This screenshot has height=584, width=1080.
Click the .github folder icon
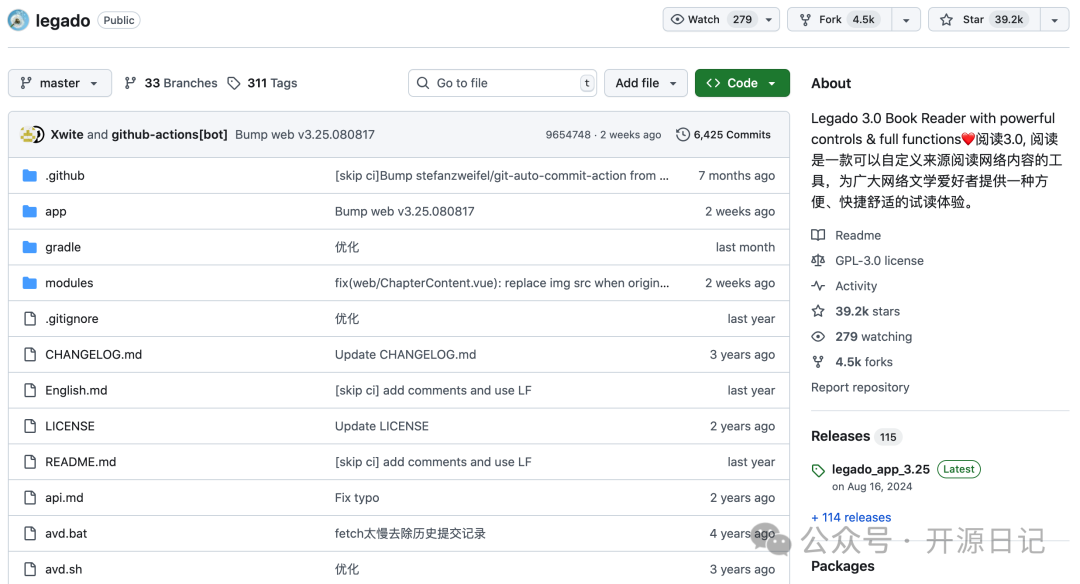pos(29,176)
